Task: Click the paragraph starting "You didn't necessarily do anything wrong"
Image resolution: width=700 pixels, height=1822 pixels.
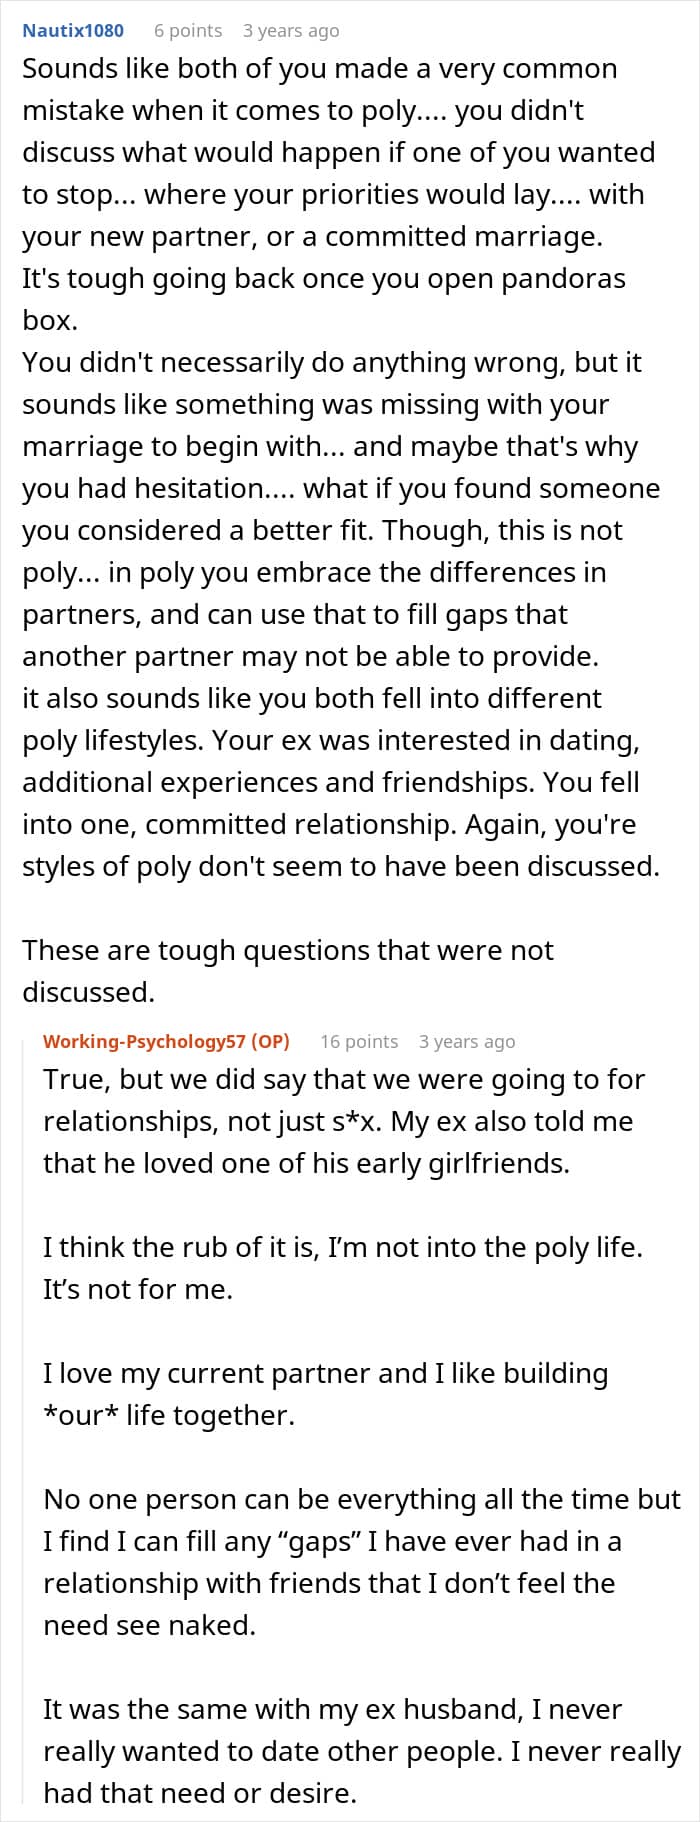Action: (330, 509)
